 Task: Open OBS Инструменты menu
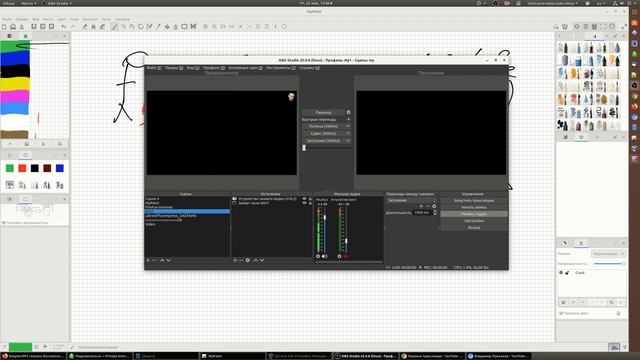coord(281,68)
